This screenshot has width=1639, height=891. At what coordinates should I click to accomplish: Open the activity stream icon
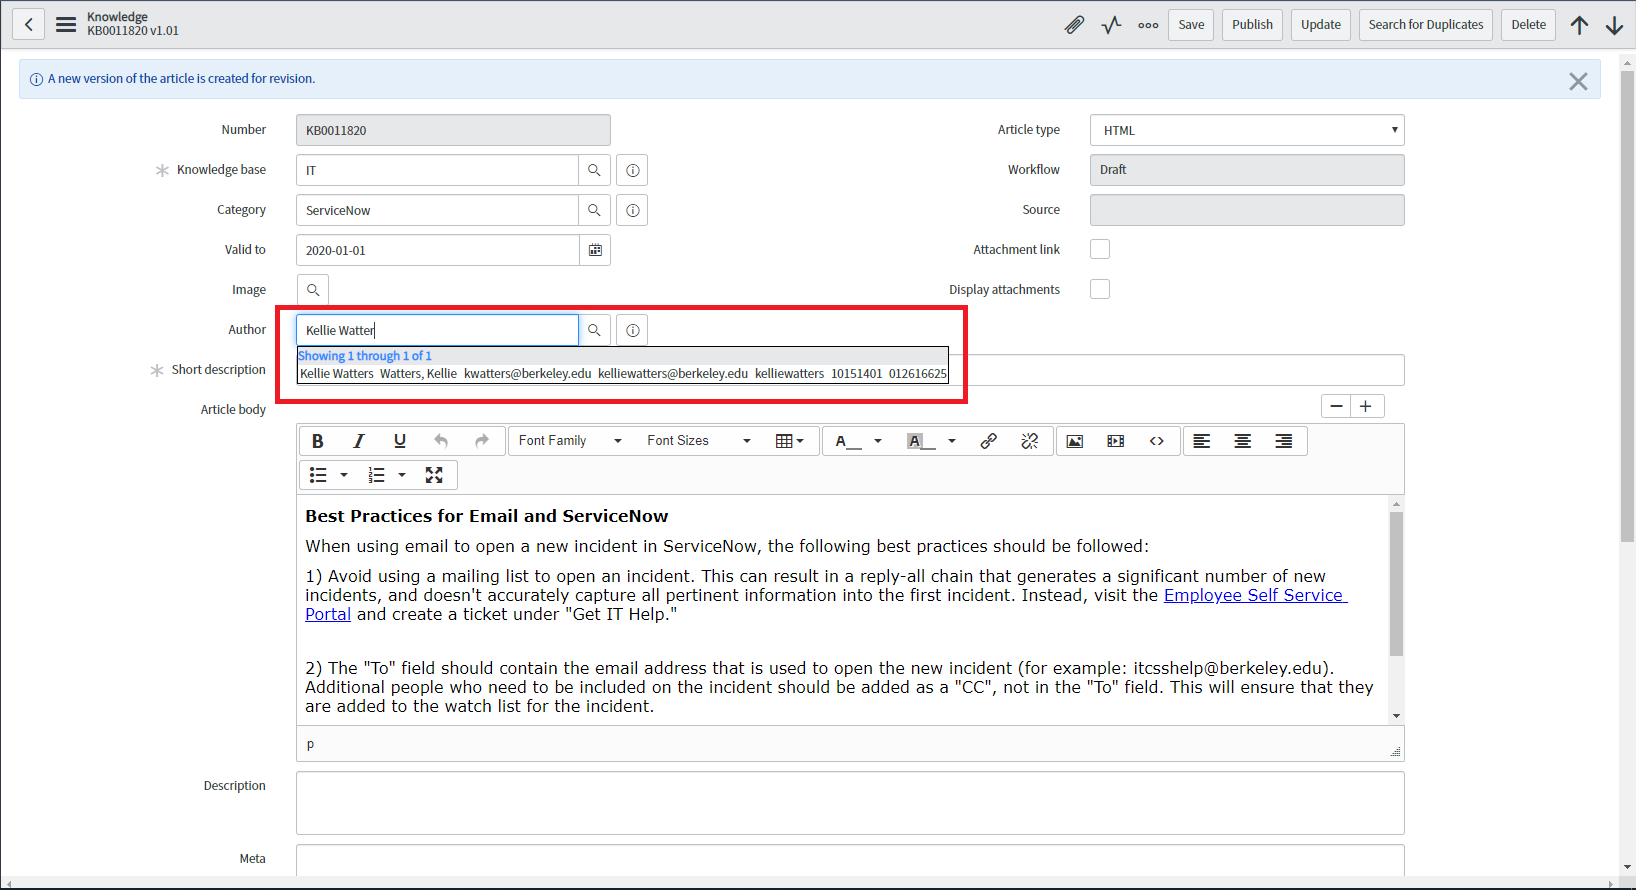point(1111,25)
